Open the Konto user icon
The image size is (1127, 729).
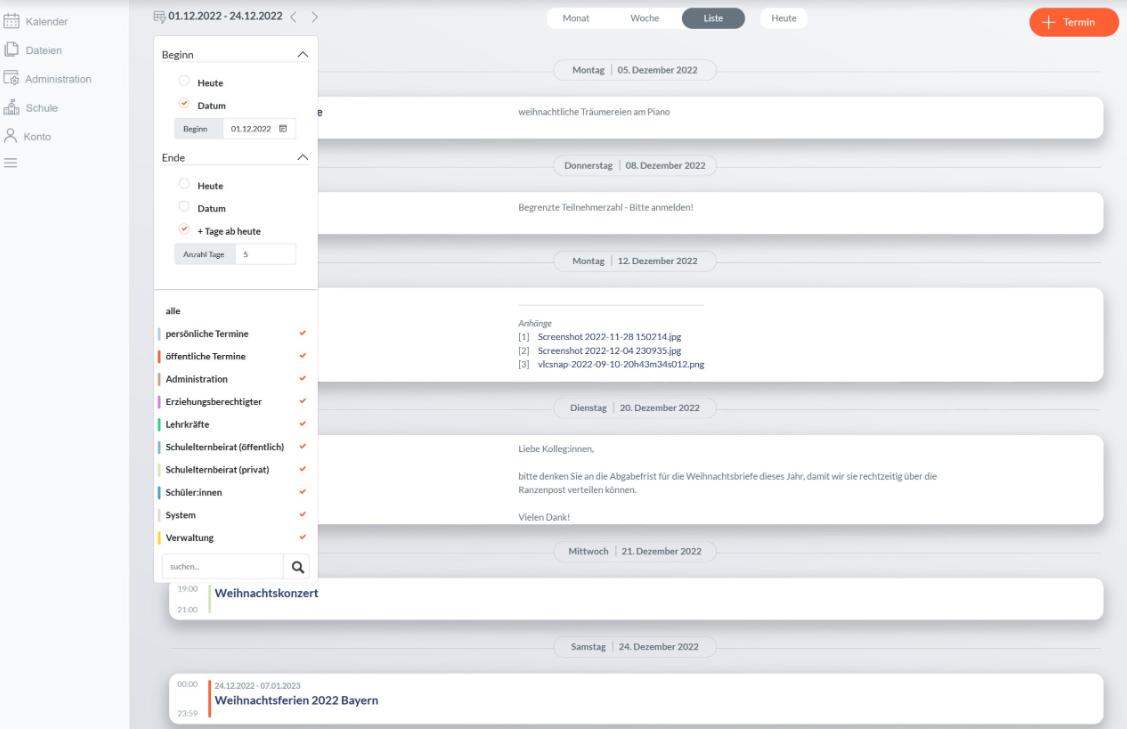12,136
